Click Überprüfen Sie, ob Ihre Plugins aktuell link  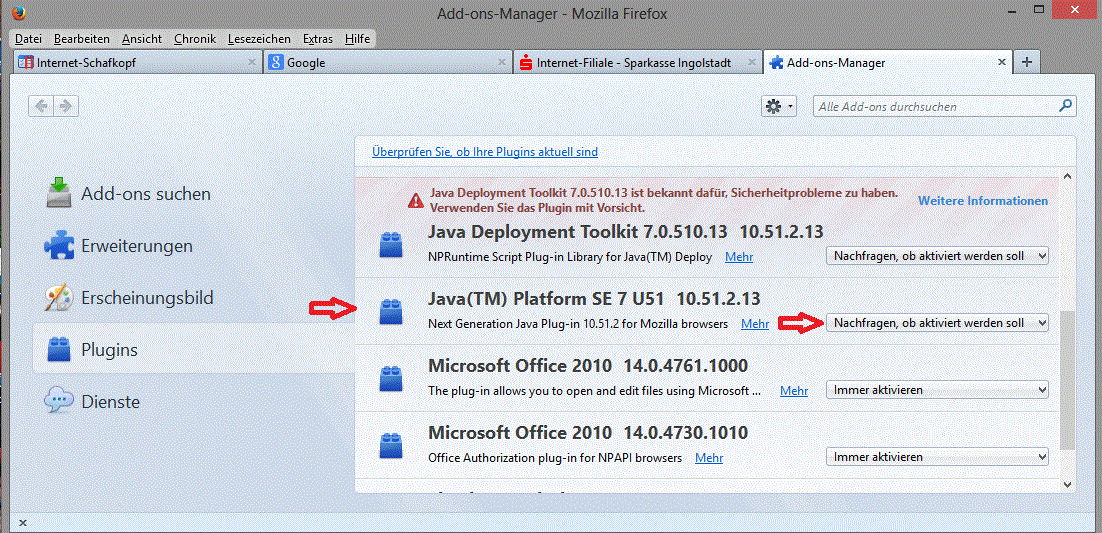[x=485, y=152]
